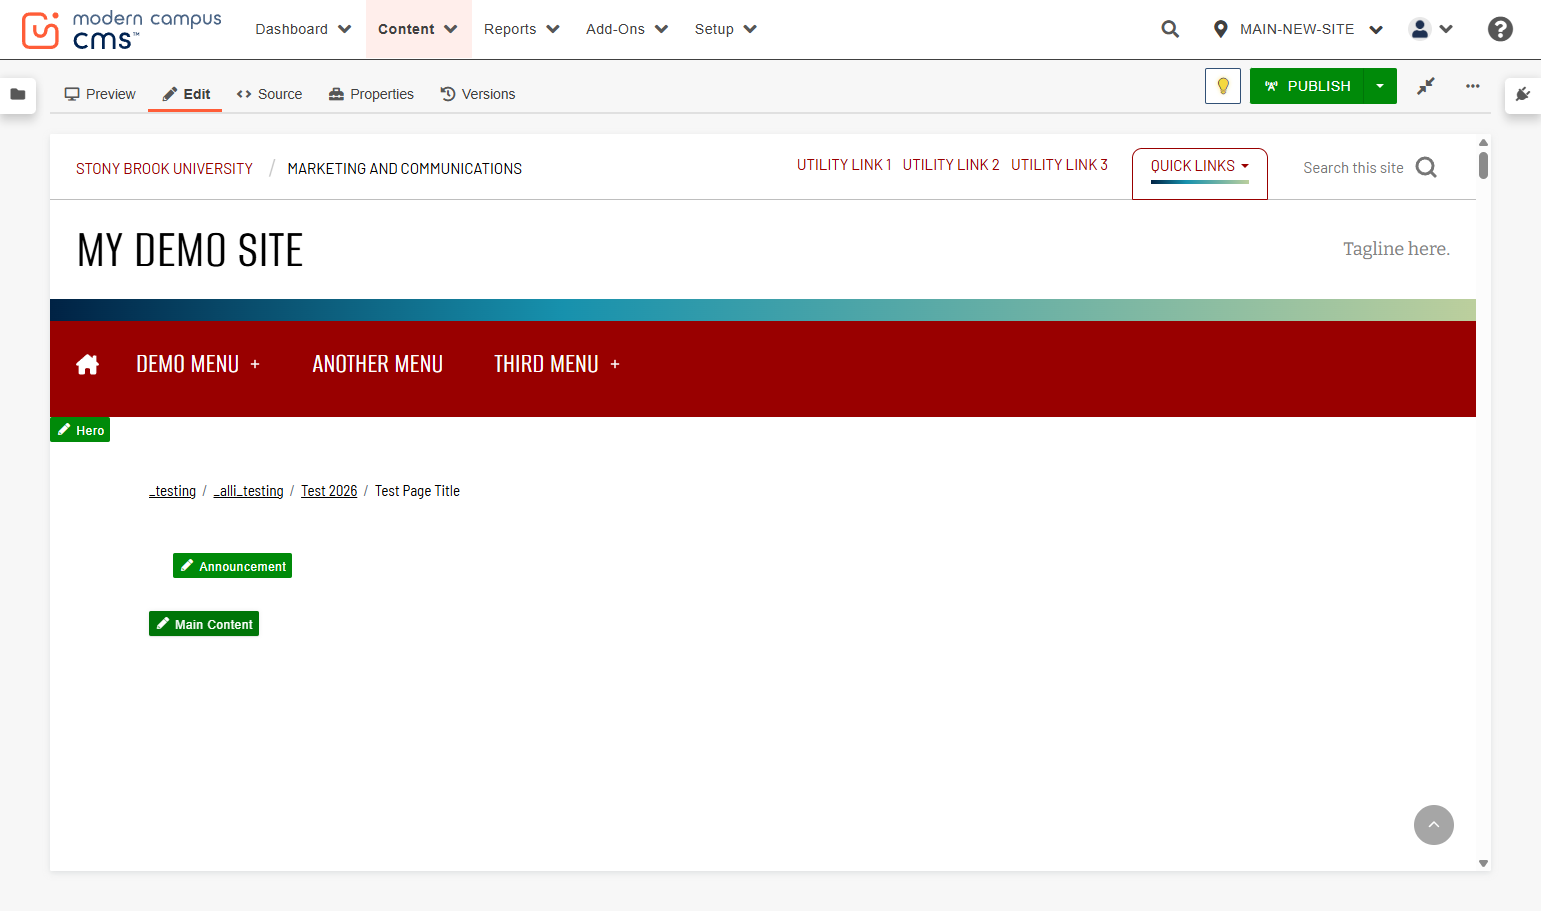This screenshot has width=1541, height=911.
Task: Go to the _testing breadcrumb link
Action: (172, 491)
